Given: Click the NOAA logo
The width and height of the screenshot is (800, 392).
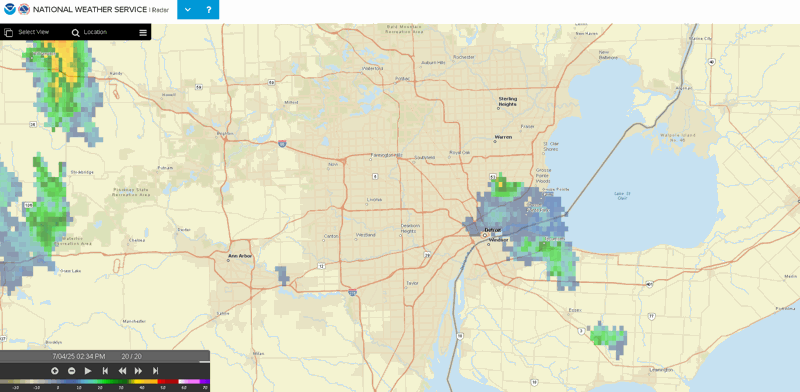Looking at the screenshot, I should 9,9.
